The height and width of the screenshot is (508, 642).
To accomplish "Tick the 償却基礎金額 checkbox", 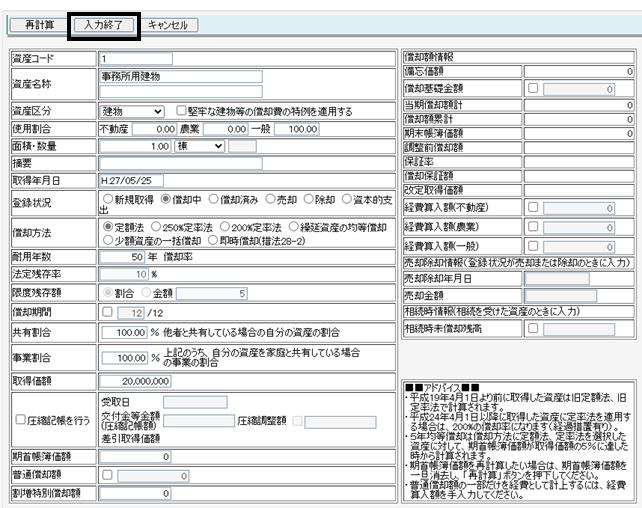I will coord(533,88).
